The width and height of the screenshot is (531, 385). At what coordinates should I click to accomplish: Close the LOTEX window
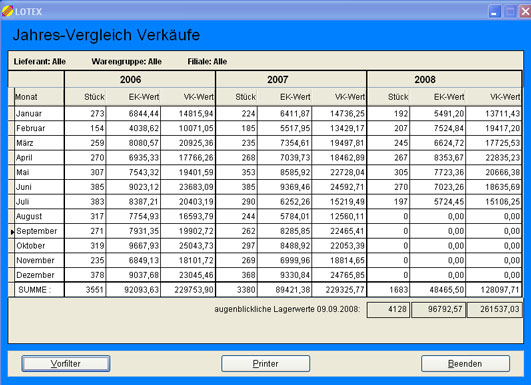pos(525,12)
